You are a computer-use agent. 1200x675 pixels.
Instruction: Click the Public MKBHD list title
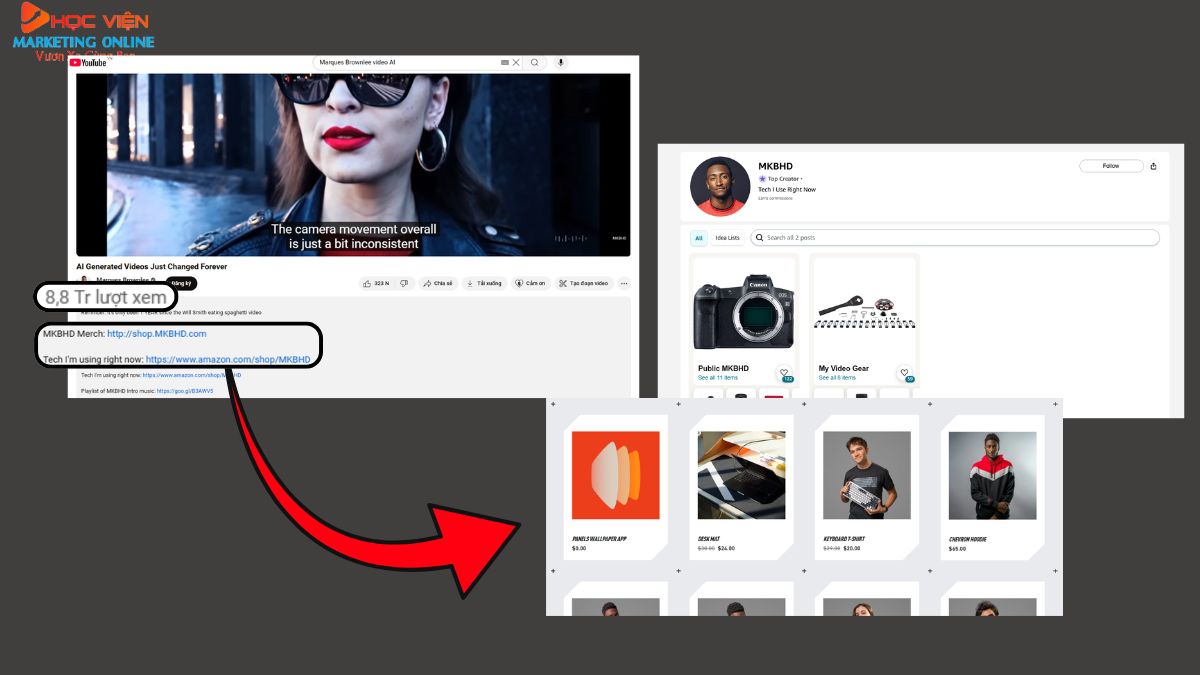[723, 368]
